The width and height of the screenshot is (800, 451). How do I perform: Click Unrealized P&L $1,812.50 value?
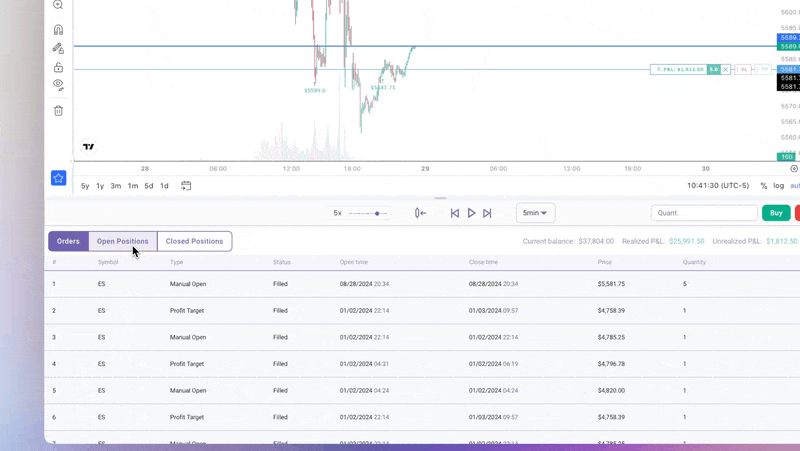click(x=782, y=241)
